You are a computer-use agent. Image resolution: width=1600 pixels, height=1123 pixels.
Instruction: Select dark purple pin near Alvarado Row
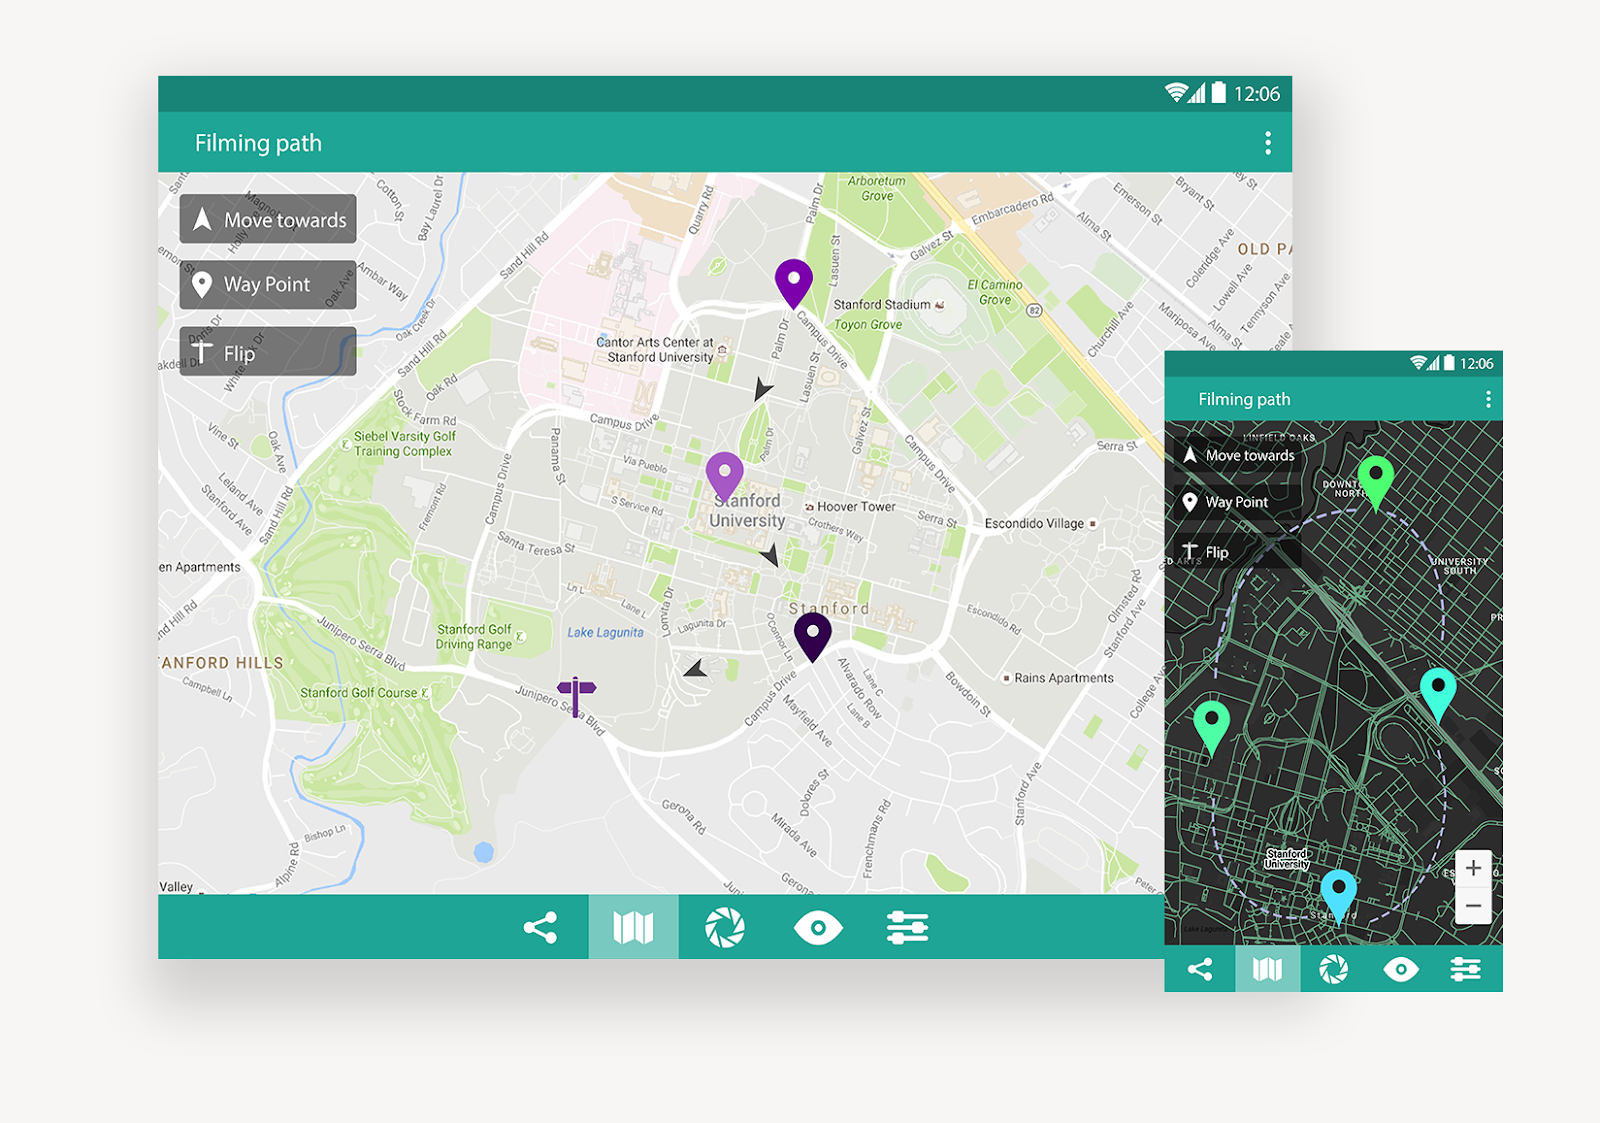(813, 637)
